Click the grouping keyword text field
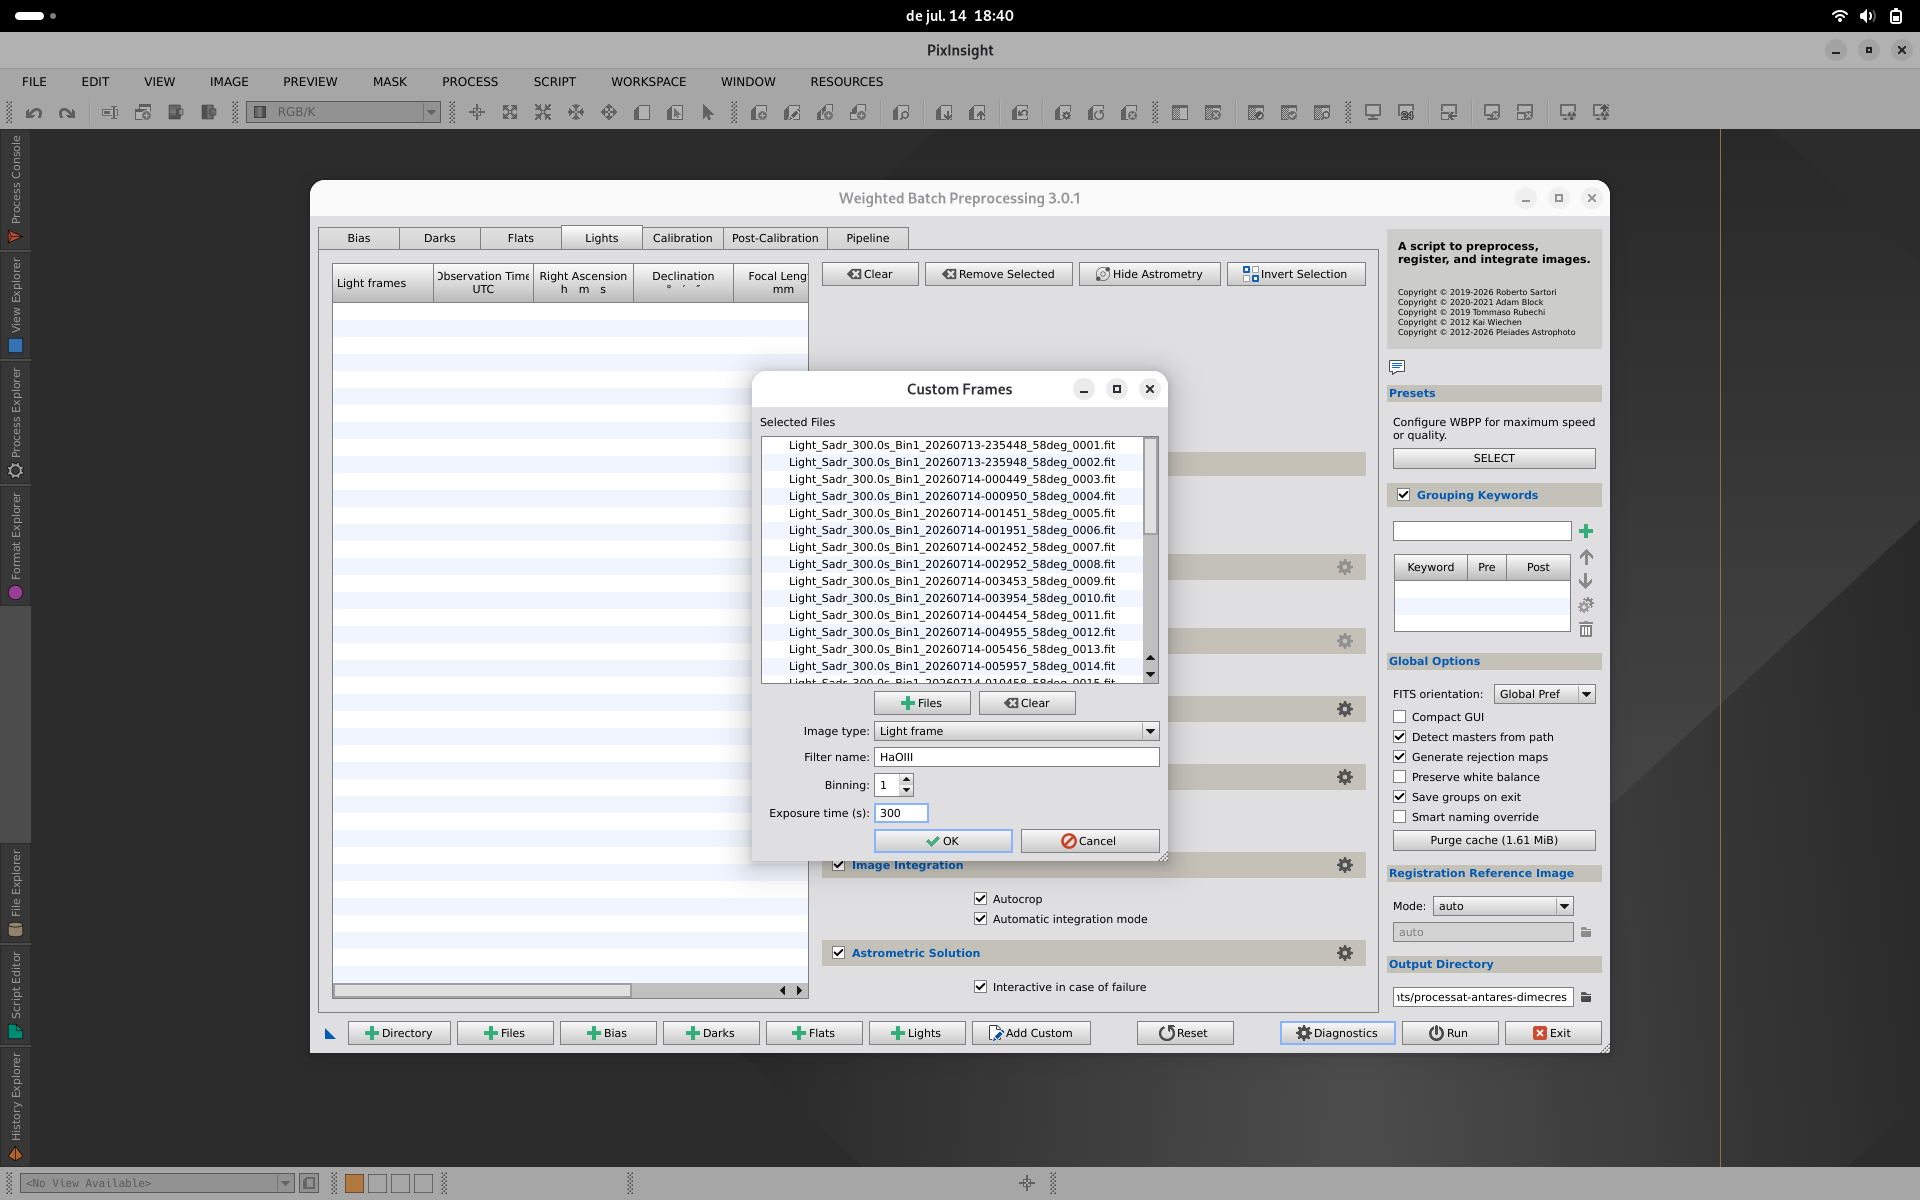This screenshot has width=1920, height=1200. 1482,531
